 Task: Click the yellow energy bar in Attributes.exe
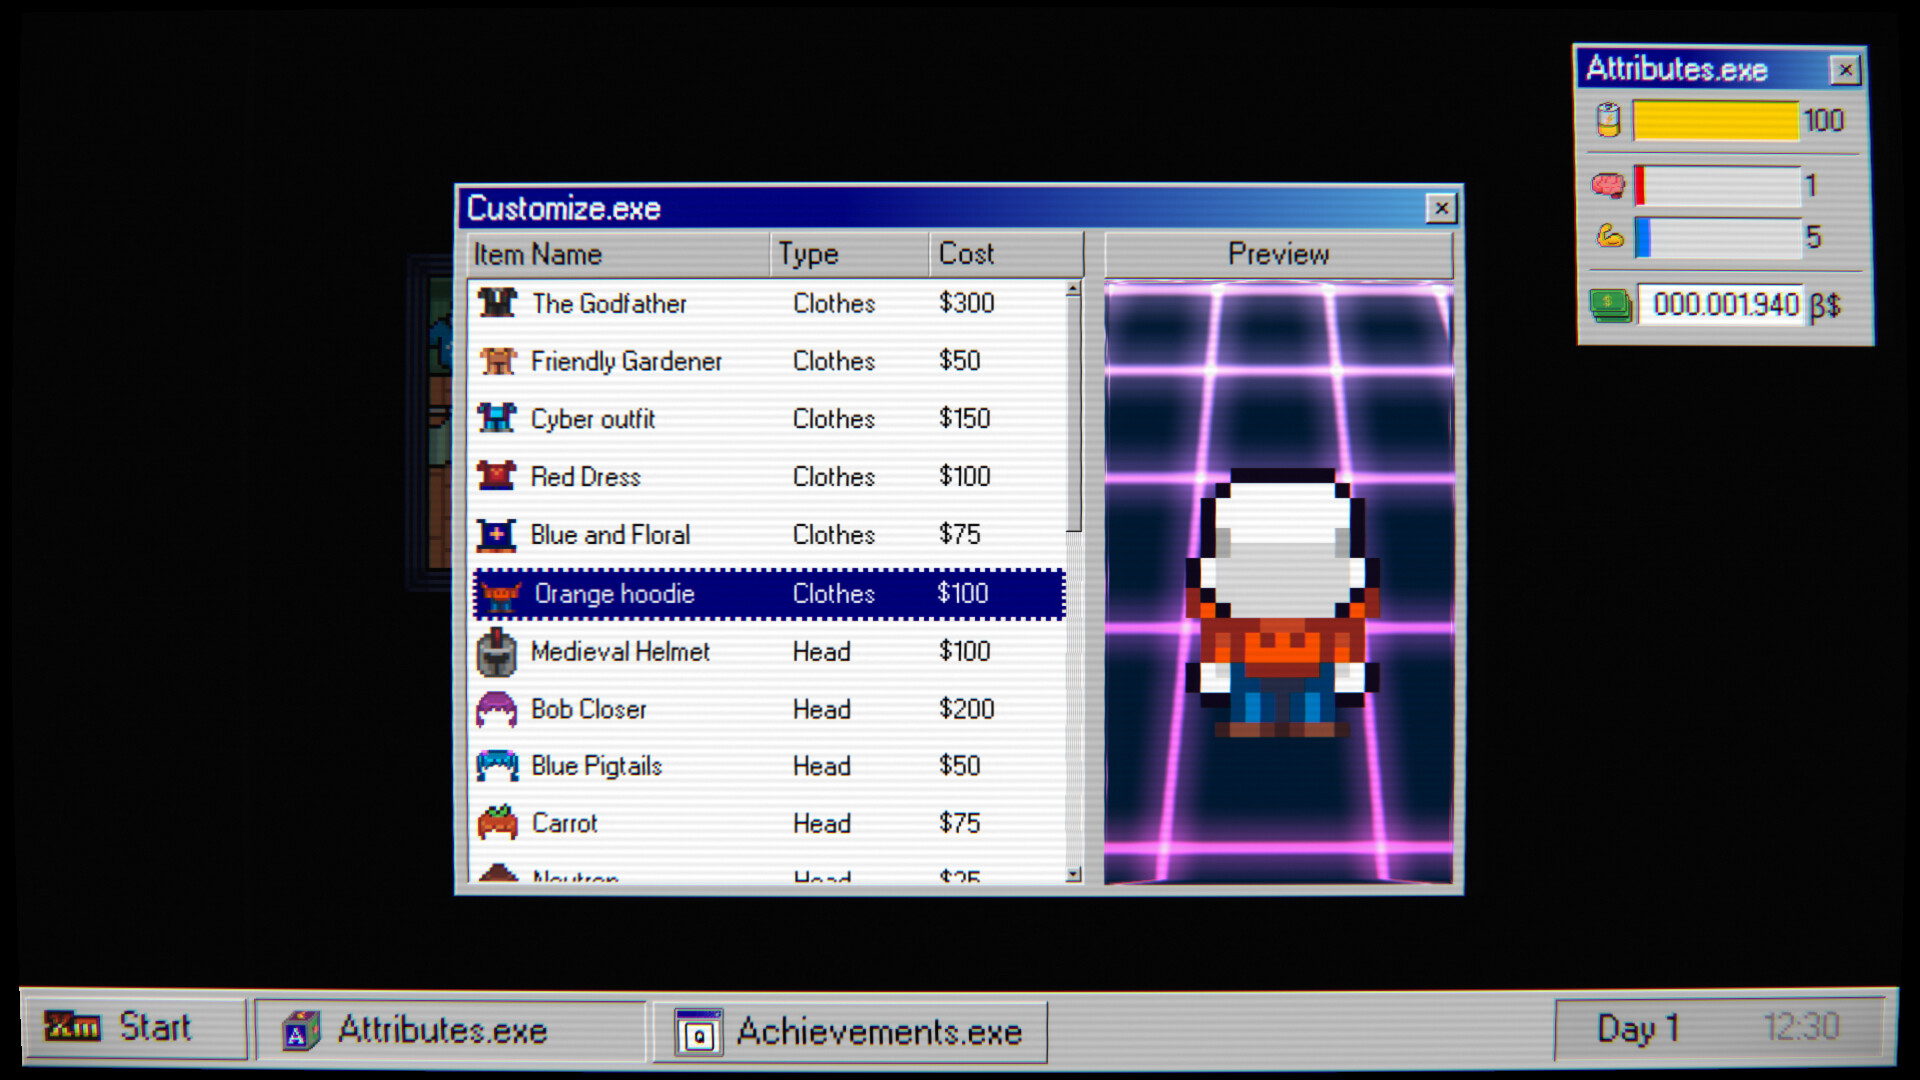click(1713, 119)
